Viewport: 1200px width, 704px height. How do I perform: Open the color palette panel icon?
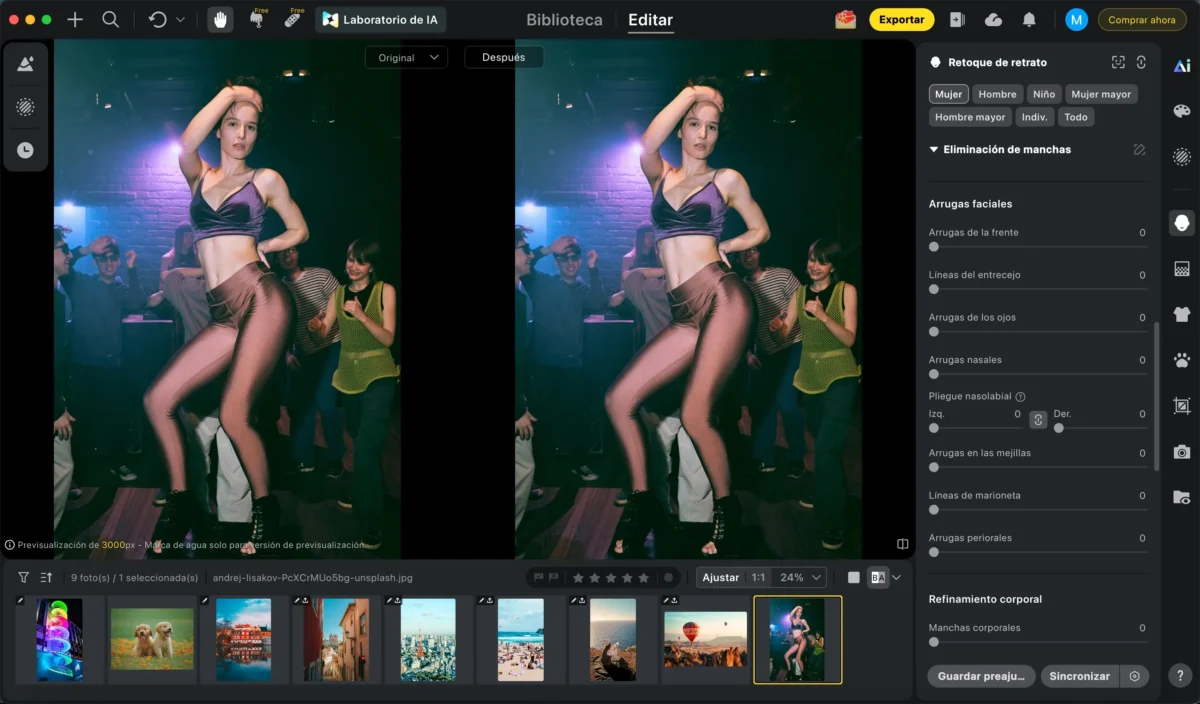point(1182,111)
